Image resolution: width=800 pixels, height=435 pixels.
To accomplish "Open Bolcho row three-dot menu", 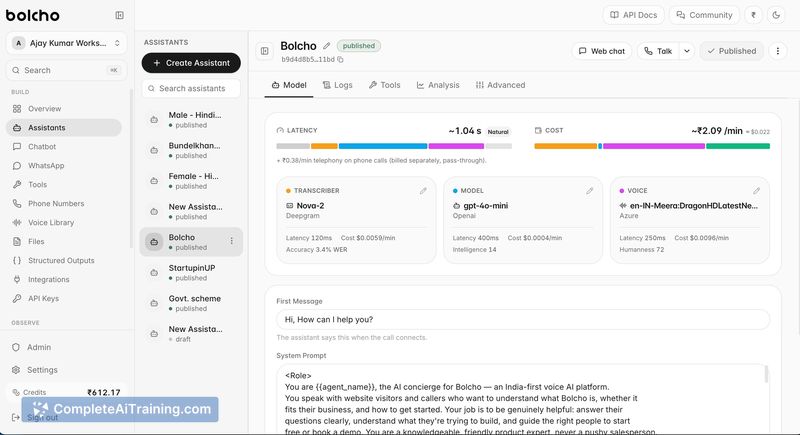I will pyautogui.click(x=232, y=241).
